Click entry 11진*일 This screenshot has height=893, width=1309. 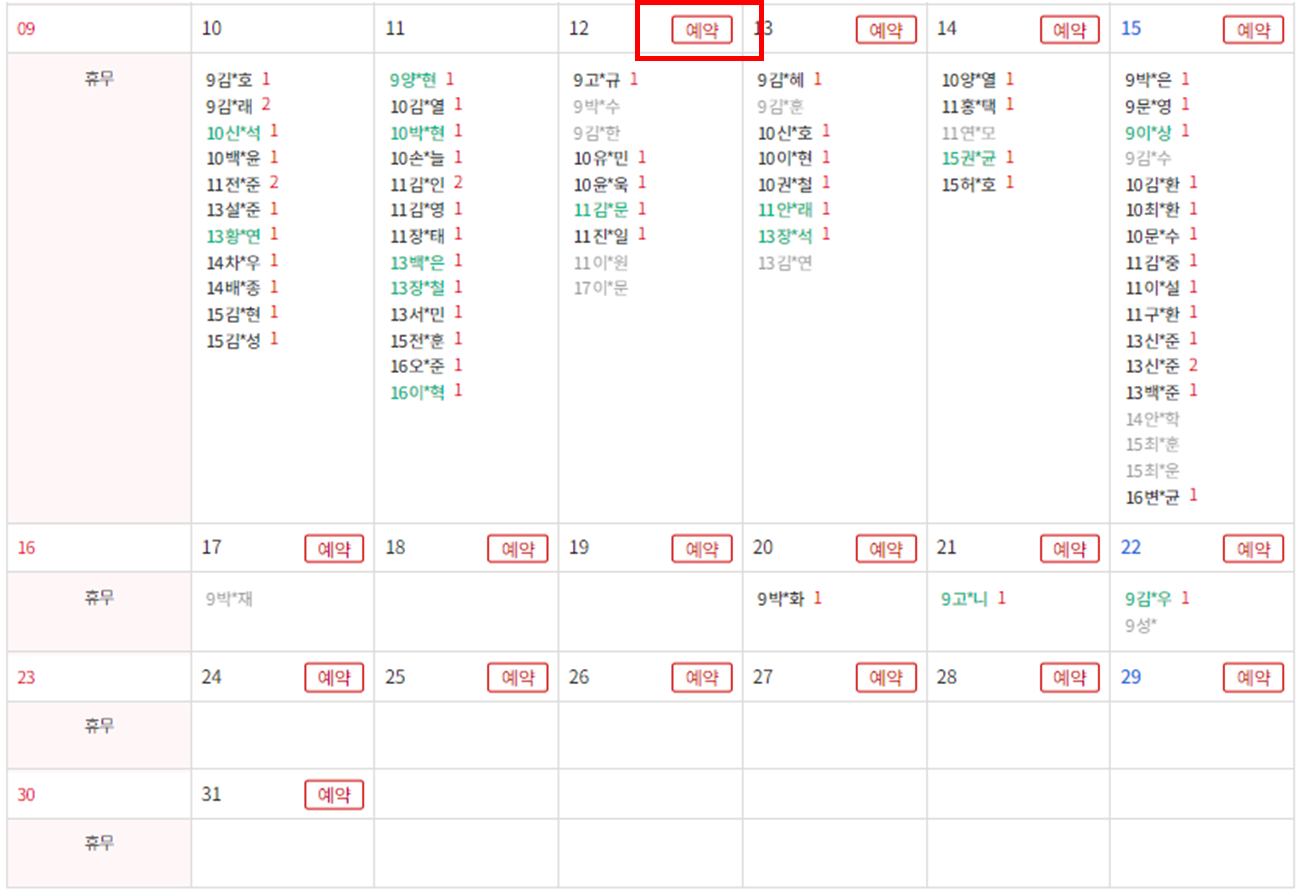[602, 236]
